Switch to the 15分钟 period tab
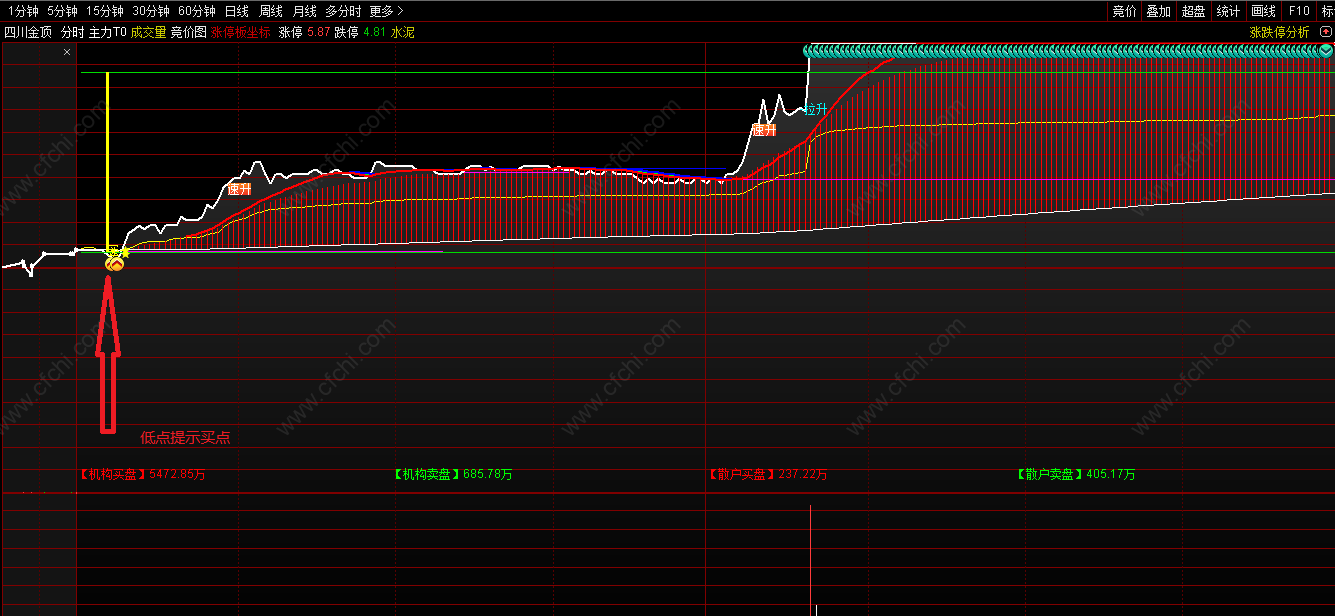The image size is (1335, 616). [x=105, y=11]
